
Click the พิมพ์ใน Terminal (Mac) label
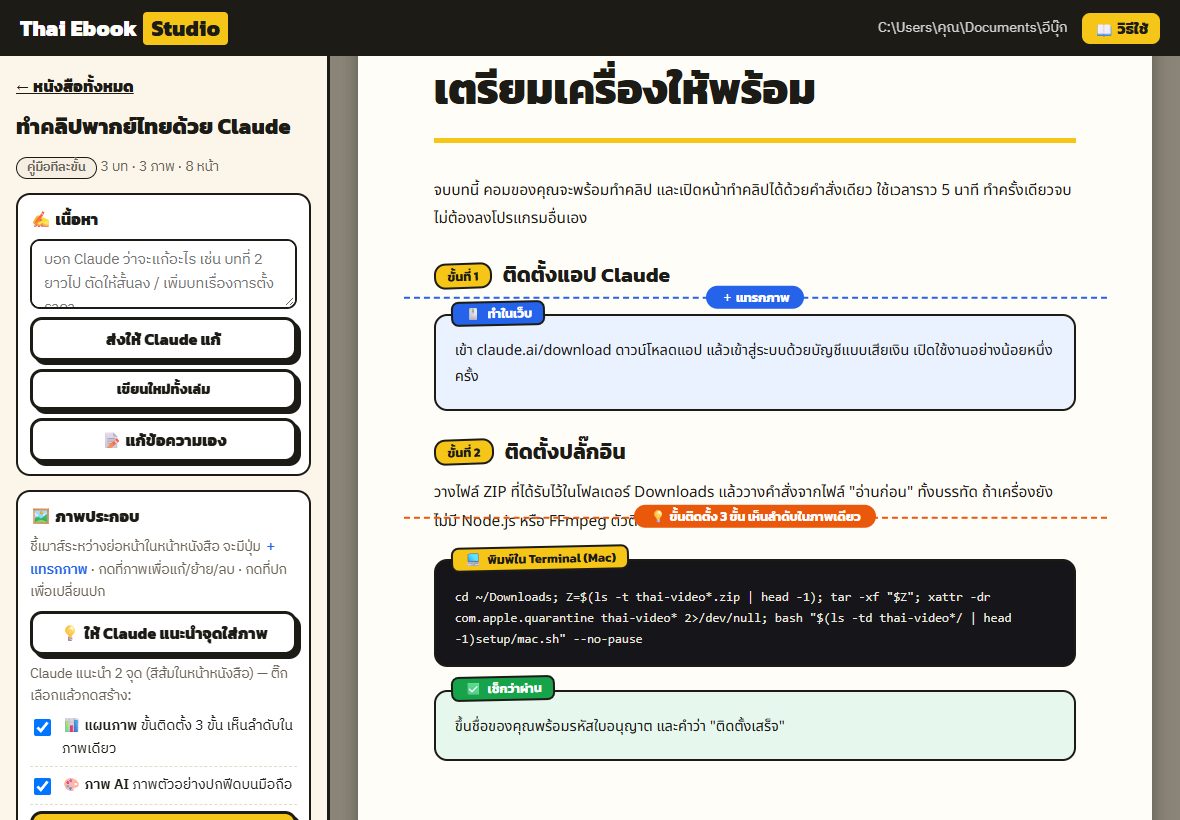click(x=540, y=558)
